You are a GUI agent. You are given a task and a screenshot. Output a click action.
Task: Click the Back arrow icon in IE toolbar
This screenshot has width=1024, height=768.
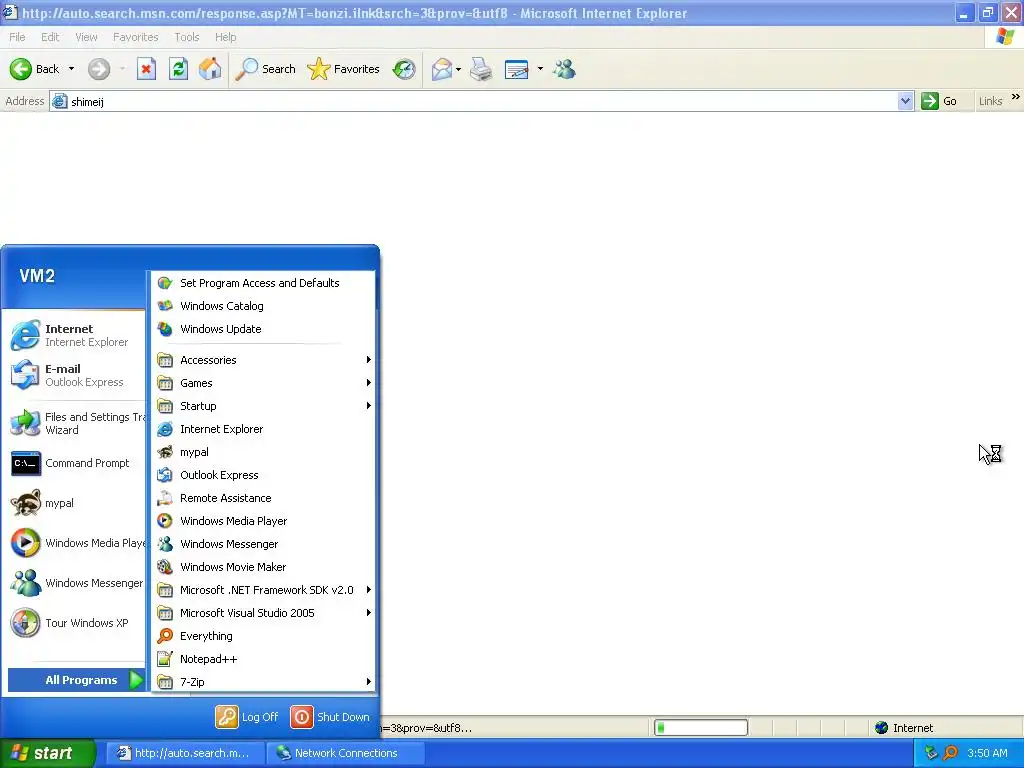(21, 69)
